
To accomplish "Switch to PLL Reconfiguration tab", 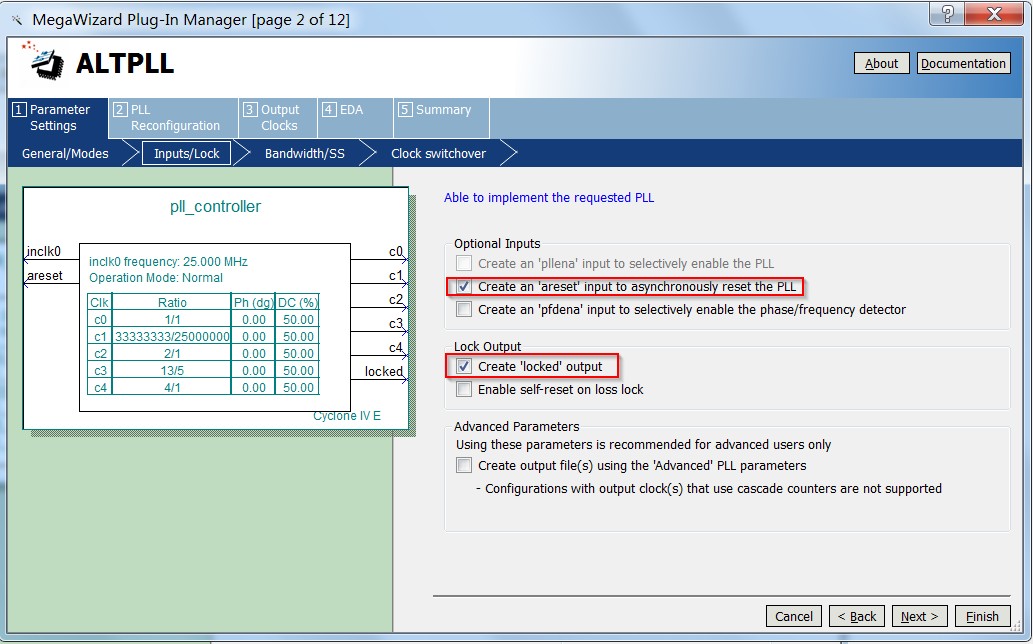I will point(172,118).
